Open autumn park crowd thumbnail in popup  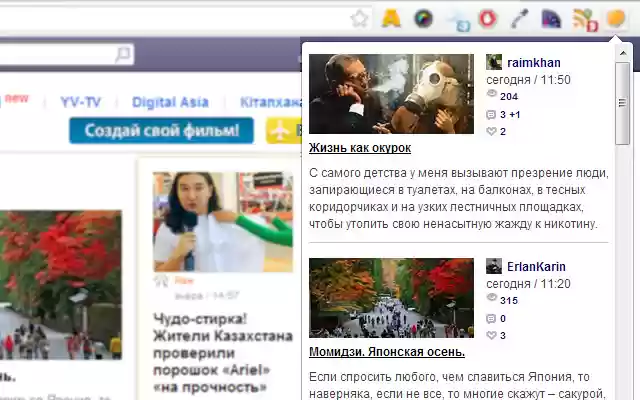pos(391,298)
